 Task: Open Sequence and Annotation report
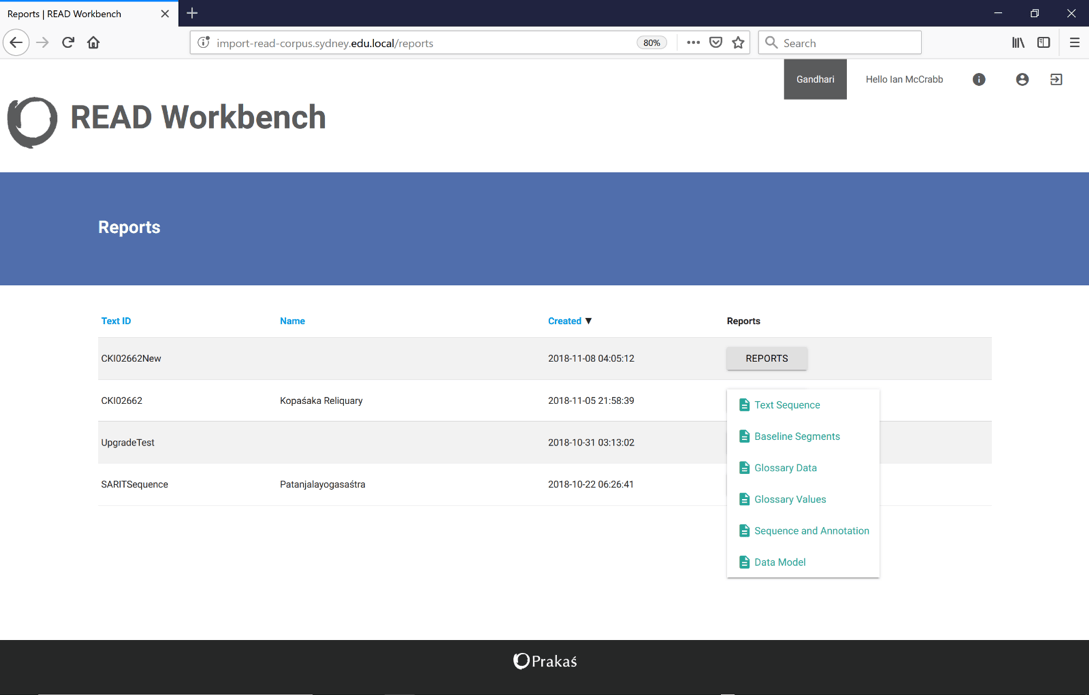tap(811, 530)
